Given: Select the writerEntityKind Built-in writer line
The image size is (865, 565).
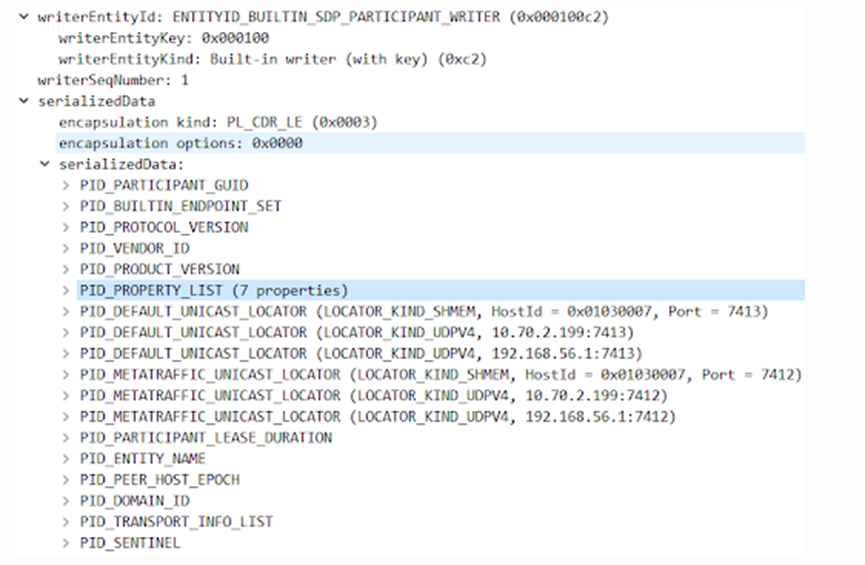Looking at the screenshot, I should coord(272,60).
